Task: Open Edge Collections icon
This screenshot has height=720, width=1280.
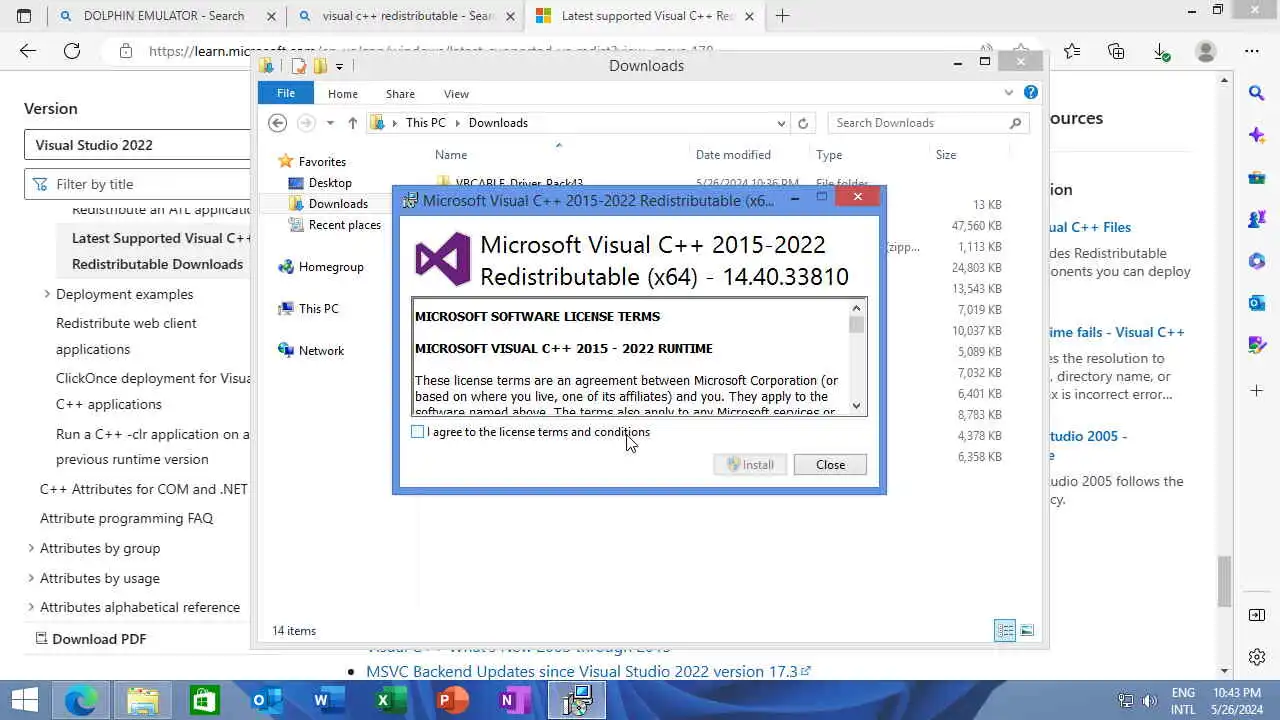Action: 1116,51
